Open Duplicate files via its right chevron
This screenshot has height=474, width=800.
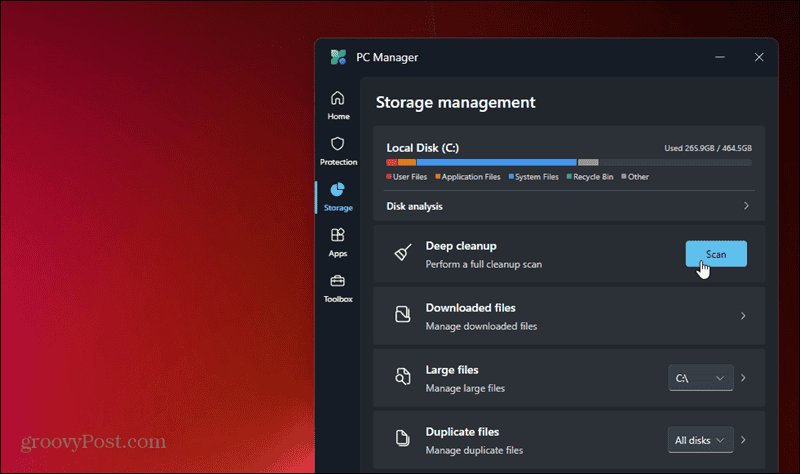click(743, 440)
